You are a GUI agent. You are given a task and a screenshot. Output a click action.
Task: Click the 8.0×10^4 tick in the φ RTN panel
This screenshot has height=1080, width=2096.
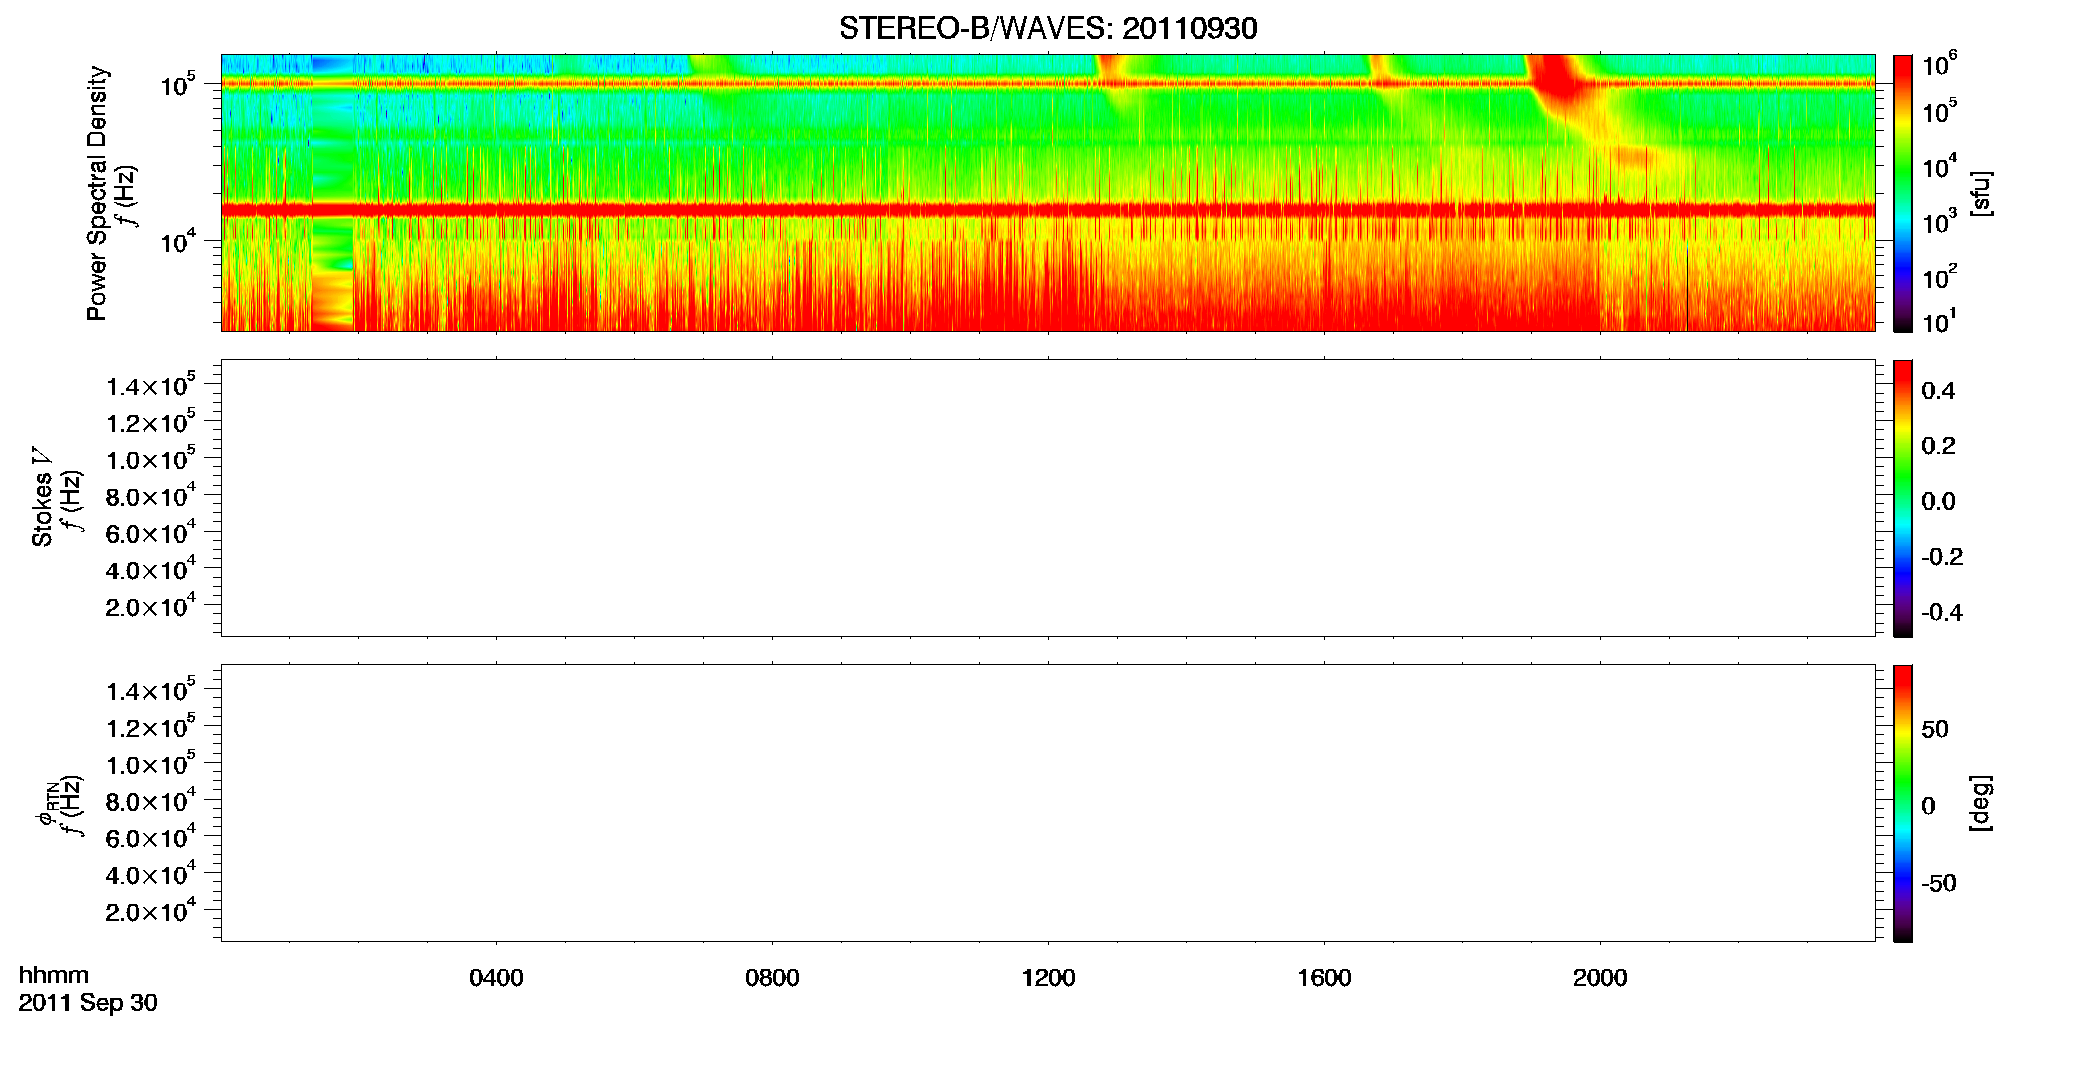[x=150, y=800]
